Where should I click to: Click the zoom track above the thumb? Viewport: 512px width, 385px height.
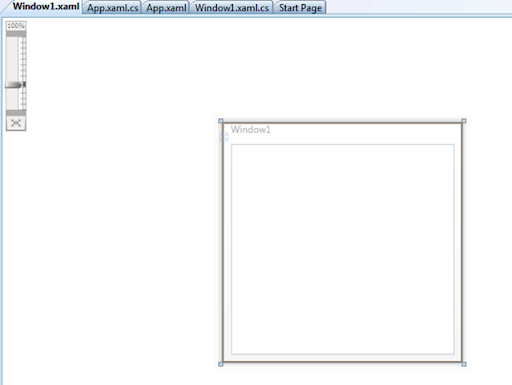pyautogui.click(x=16, y=59)
